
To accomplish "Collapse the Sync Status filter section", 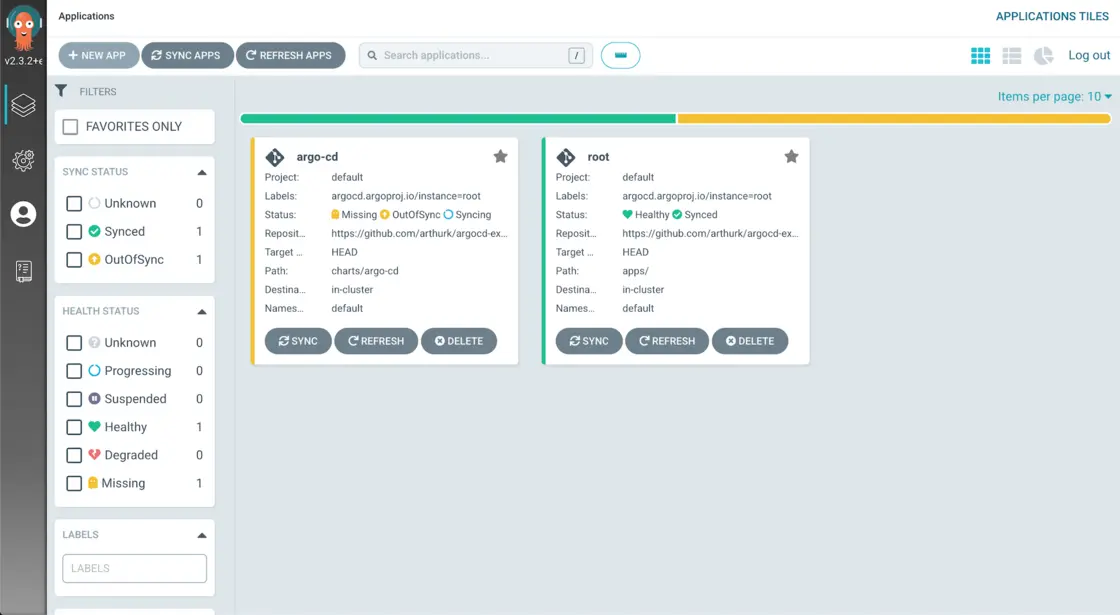I will [202, 172].
